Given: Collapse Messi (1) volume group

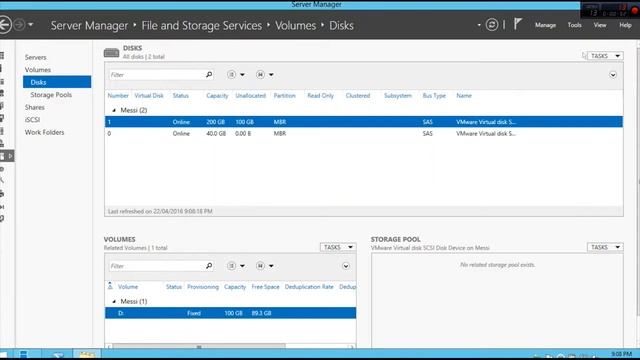Looking at the screenshot, I should (114, 302).
